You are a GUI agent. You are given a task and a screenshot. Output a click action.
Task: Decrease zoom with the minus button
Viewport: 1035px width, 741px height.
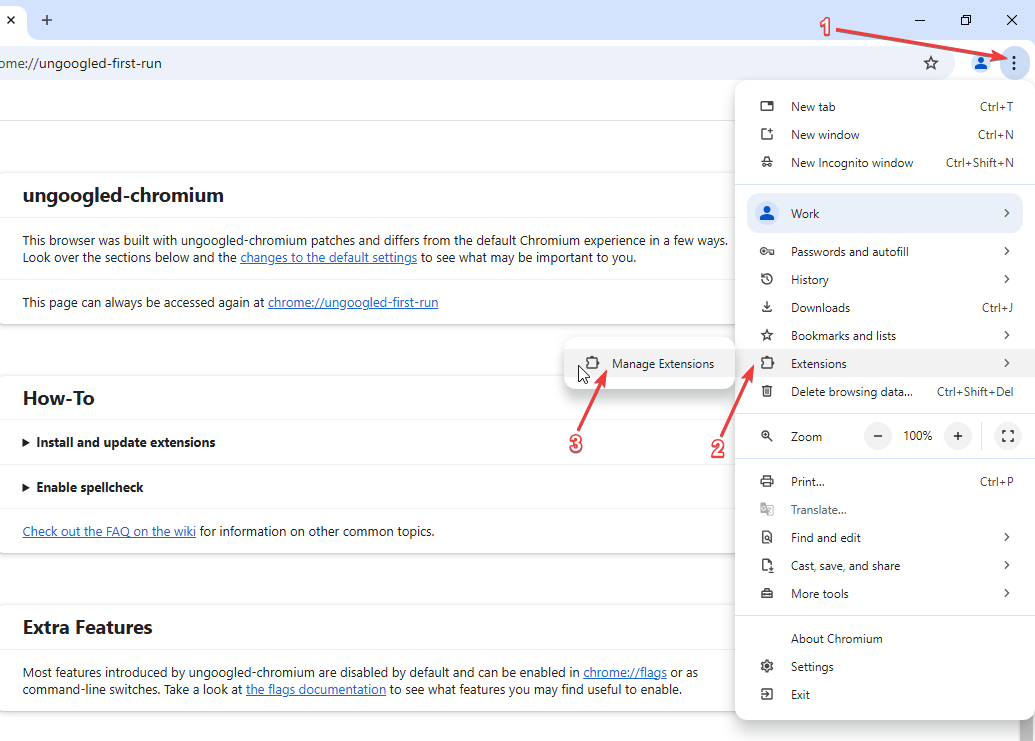click(x=878, y=436)
